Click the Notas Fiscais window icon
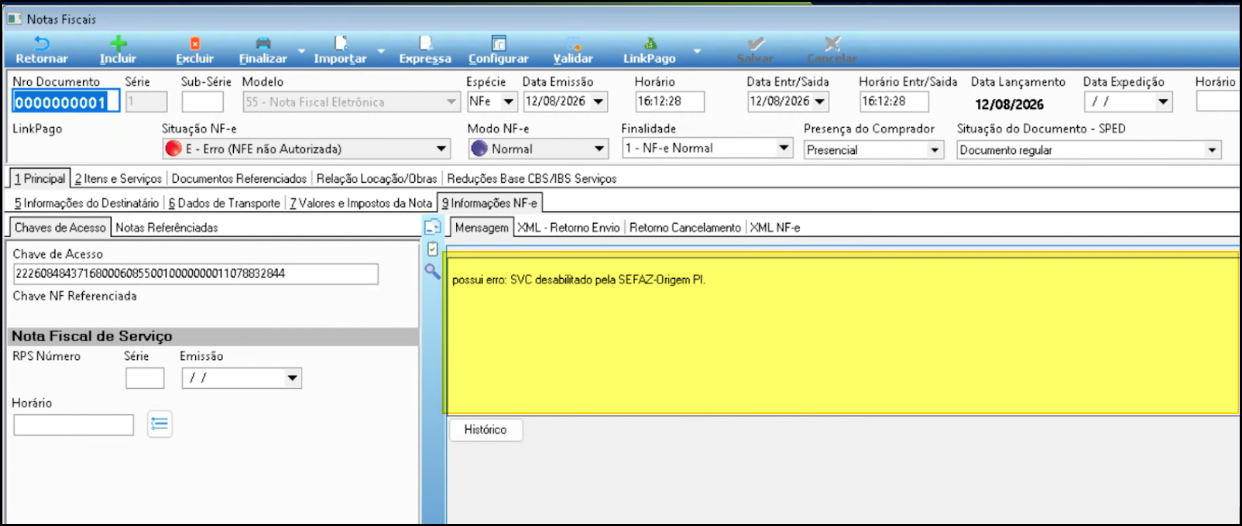 (x=14, y=17)
